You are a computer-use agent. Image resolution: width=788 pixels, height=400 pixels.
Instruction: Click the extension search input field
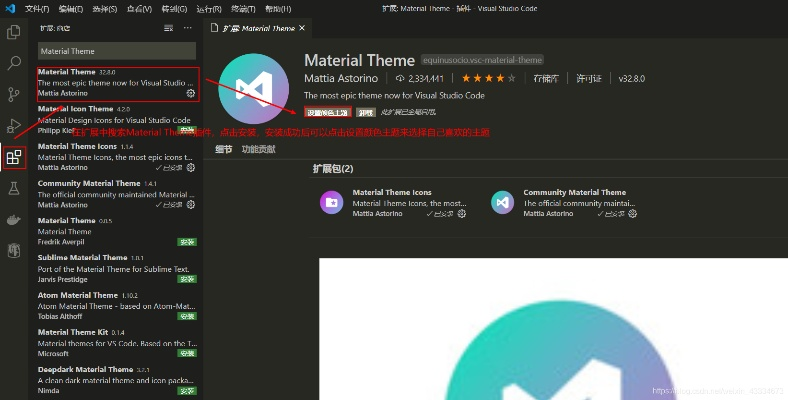117,51
